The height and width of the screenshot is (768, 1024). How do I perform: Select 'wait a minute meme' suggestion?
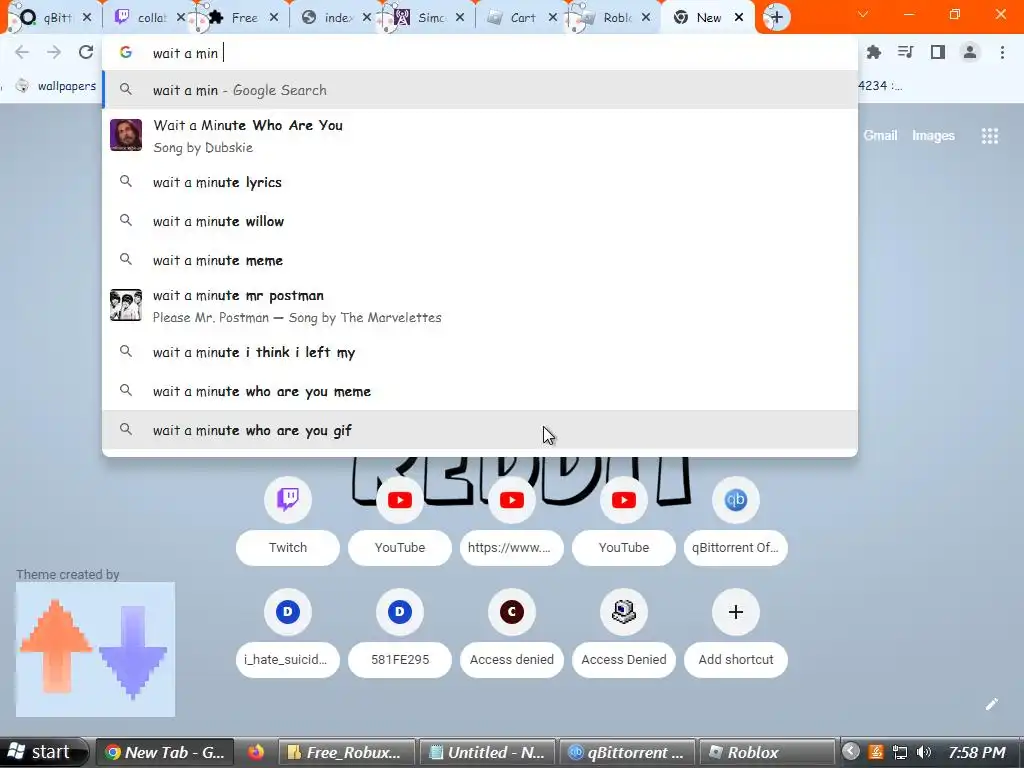[480, 260]
